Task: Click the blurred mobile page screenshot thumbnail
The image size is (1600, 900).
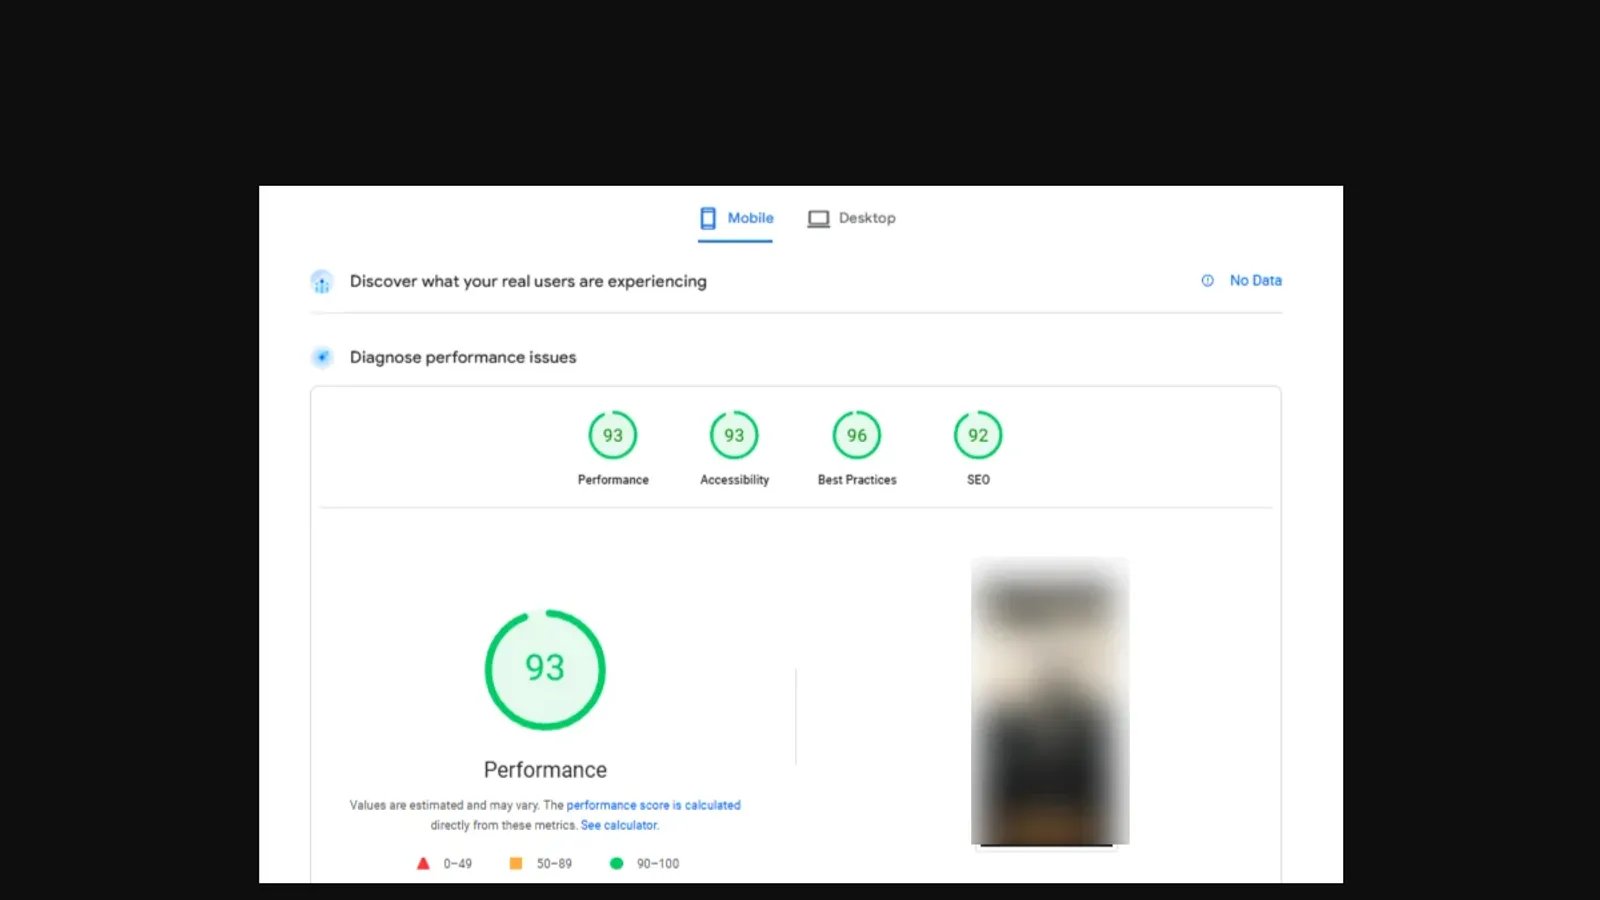Action: [1050, 701]
